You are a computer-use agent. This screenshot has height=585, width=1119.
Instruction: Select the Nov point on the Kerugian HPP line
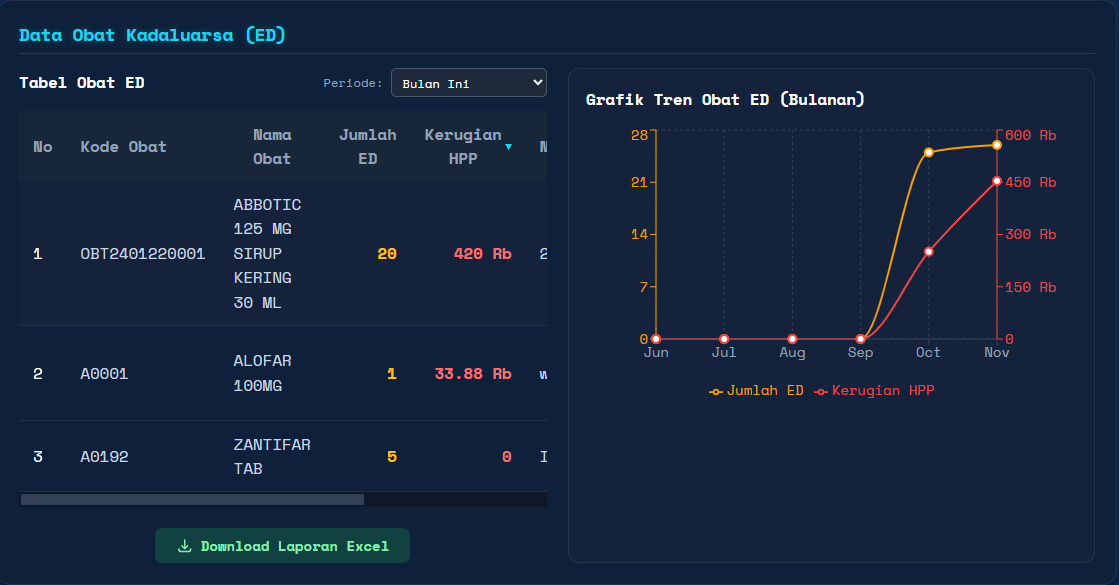click(996, 181)
